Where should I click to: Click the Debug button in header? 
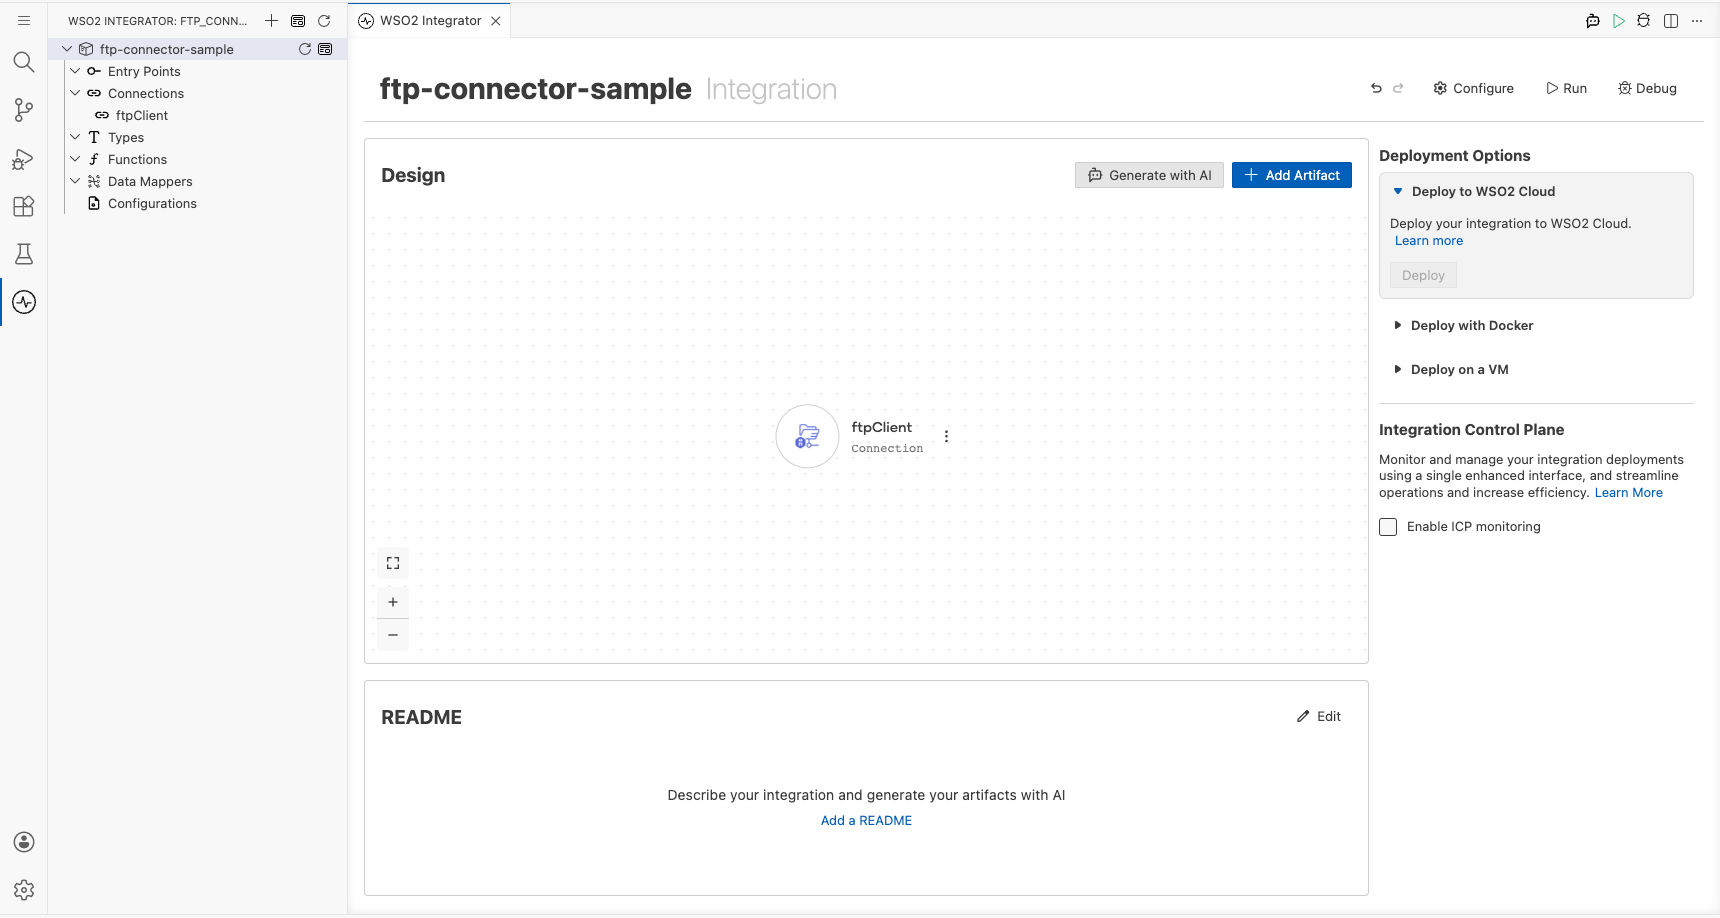[1648, 88]
